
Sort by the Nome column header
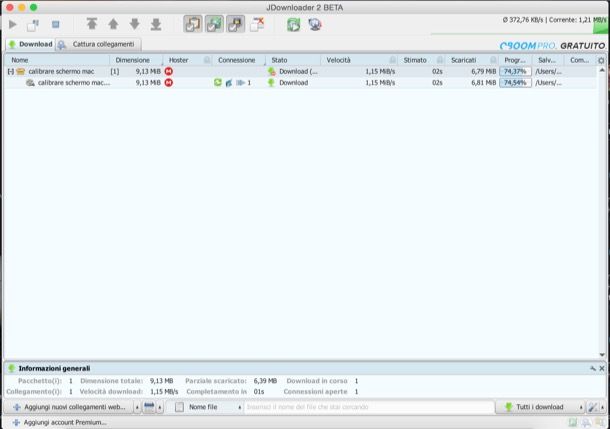(x=57, y=60)
